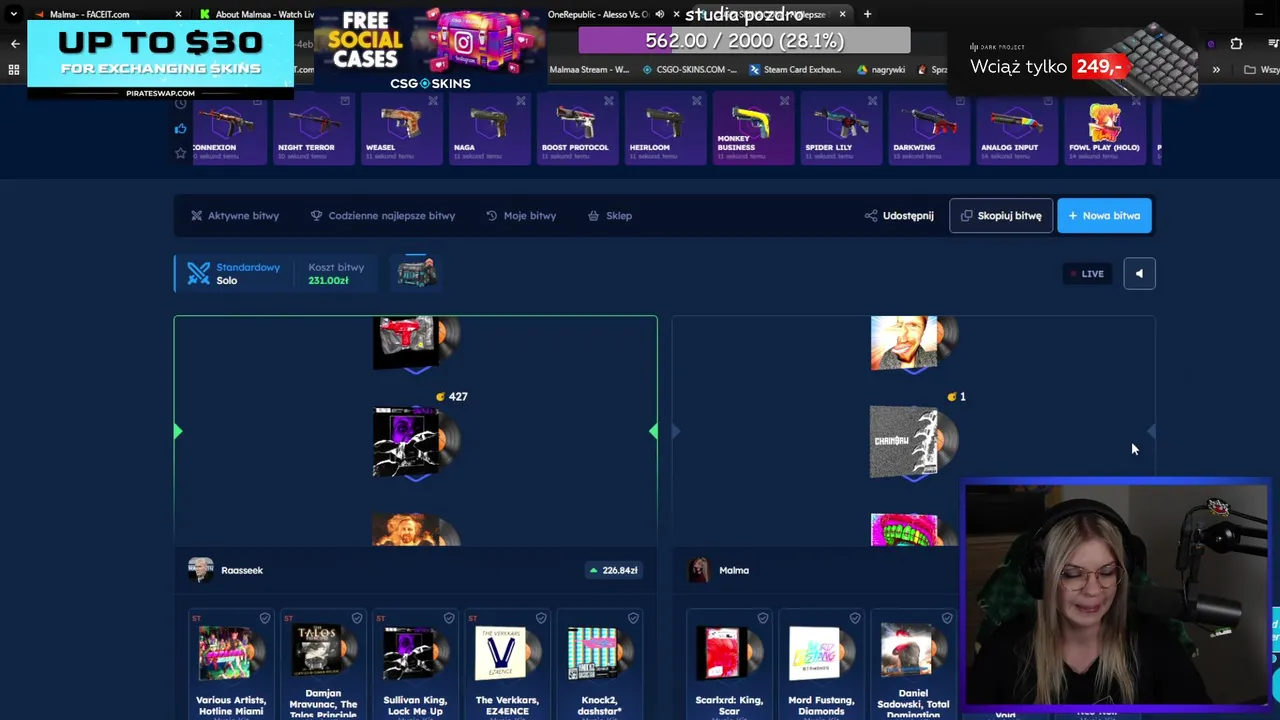Click the donation goal progress bar 562.00 / 2000
This screenshot has height=720, width=1280.
744,41
